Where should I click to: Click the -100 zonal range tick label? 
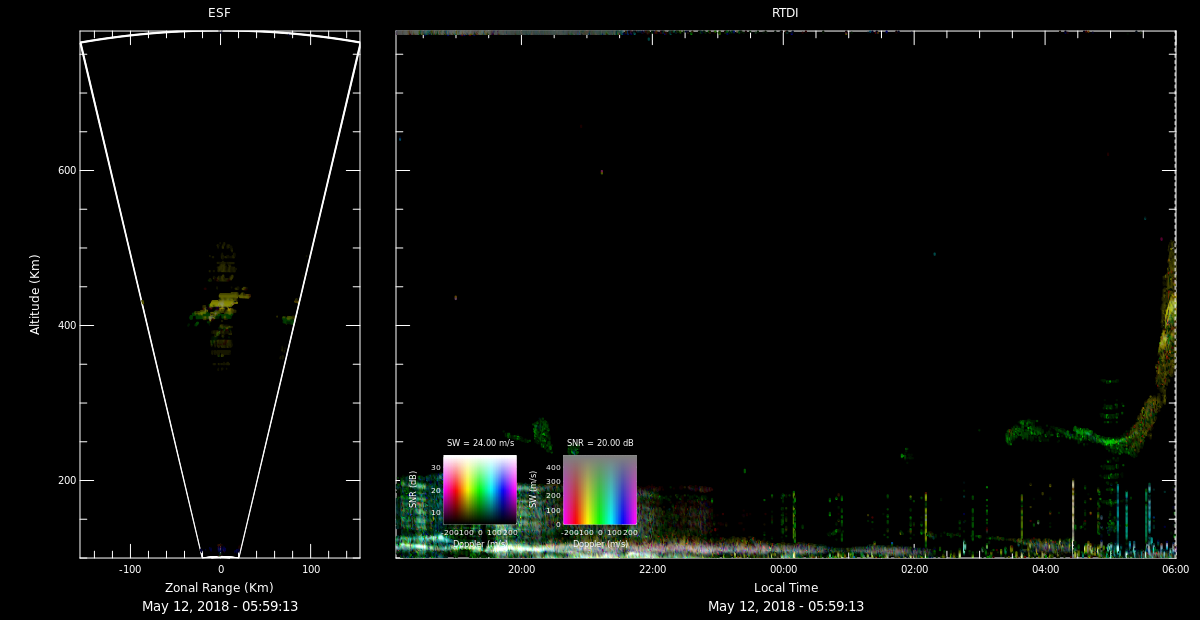tap(130, 569)
